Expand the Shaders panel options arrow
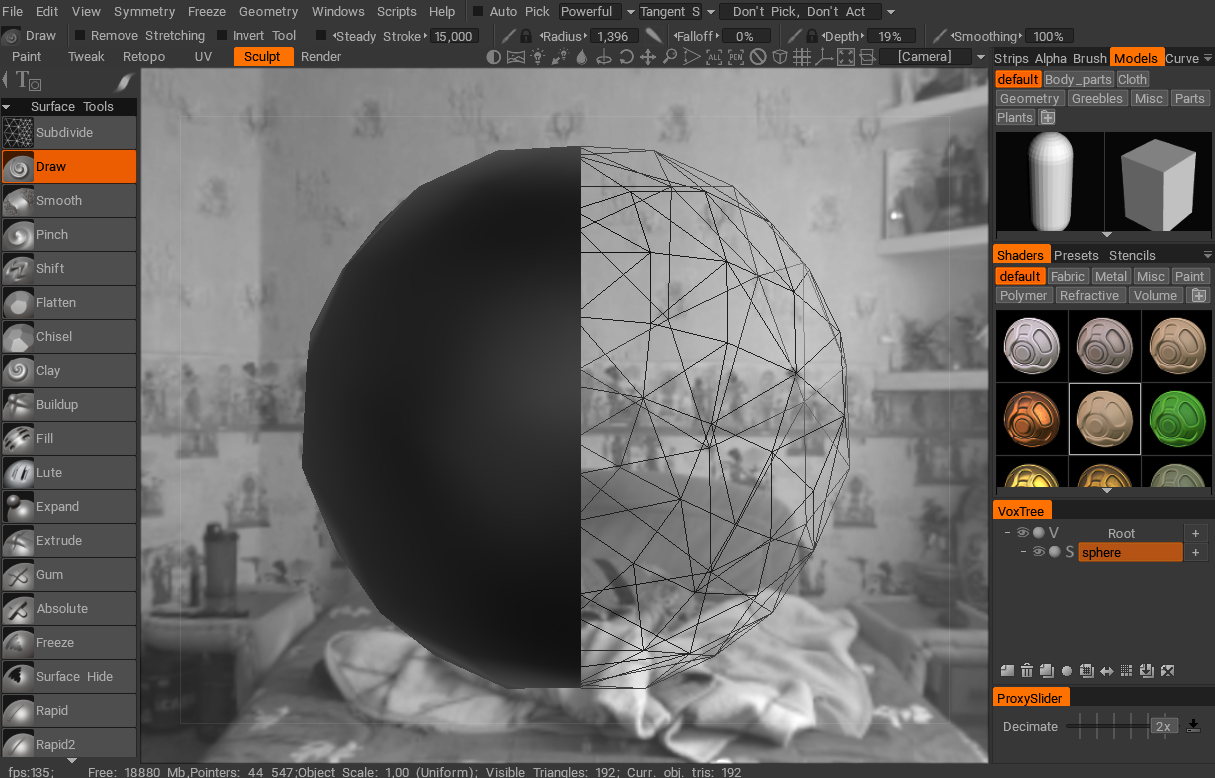The height and width of the screenshot is (778, 1215). 1208,255
